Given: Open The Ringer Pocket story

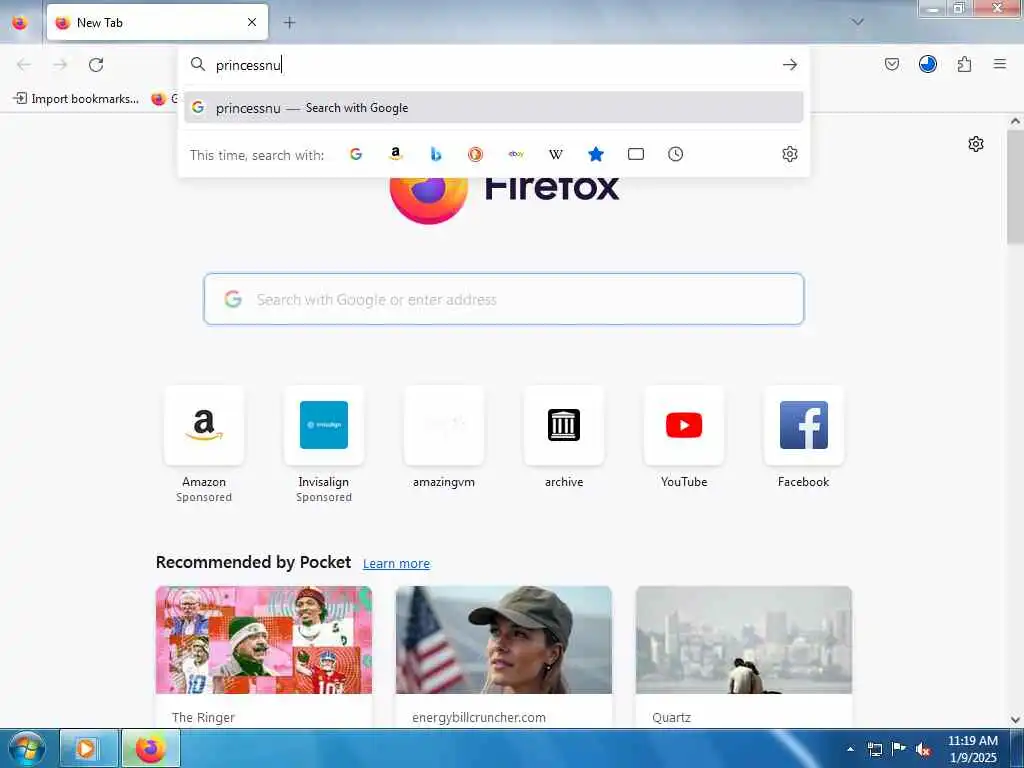Looking at the screenshot, I should [x=264, y=656].
